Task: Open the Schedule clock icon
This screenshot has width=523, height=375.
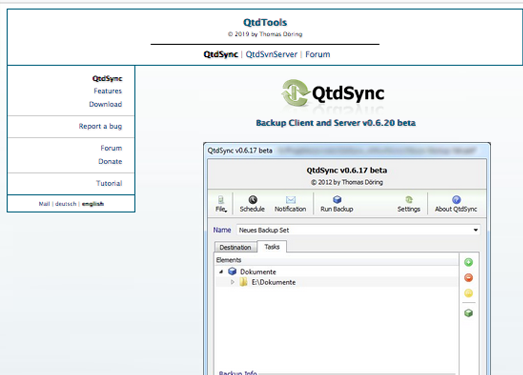Action: (253, 200)
